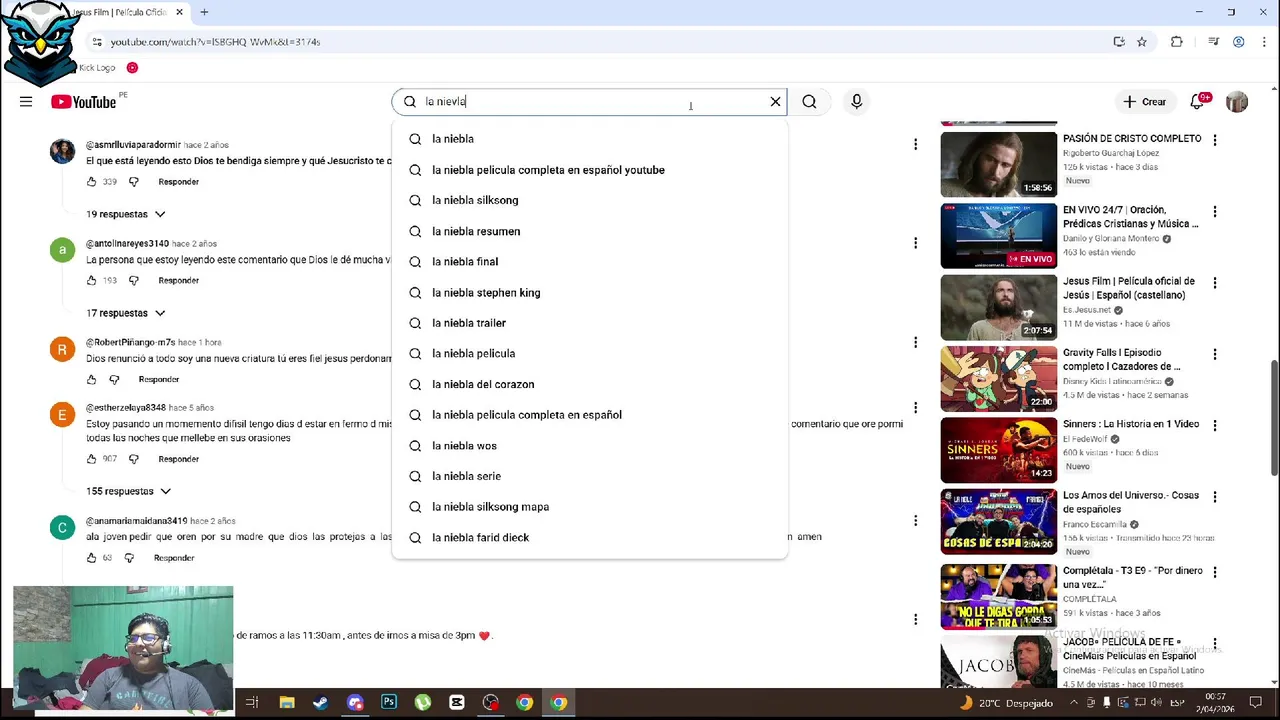Choose suggestion "la niebla wos"
The height and width of the screenshot is (720, 1280).
[x=590, y=446]
